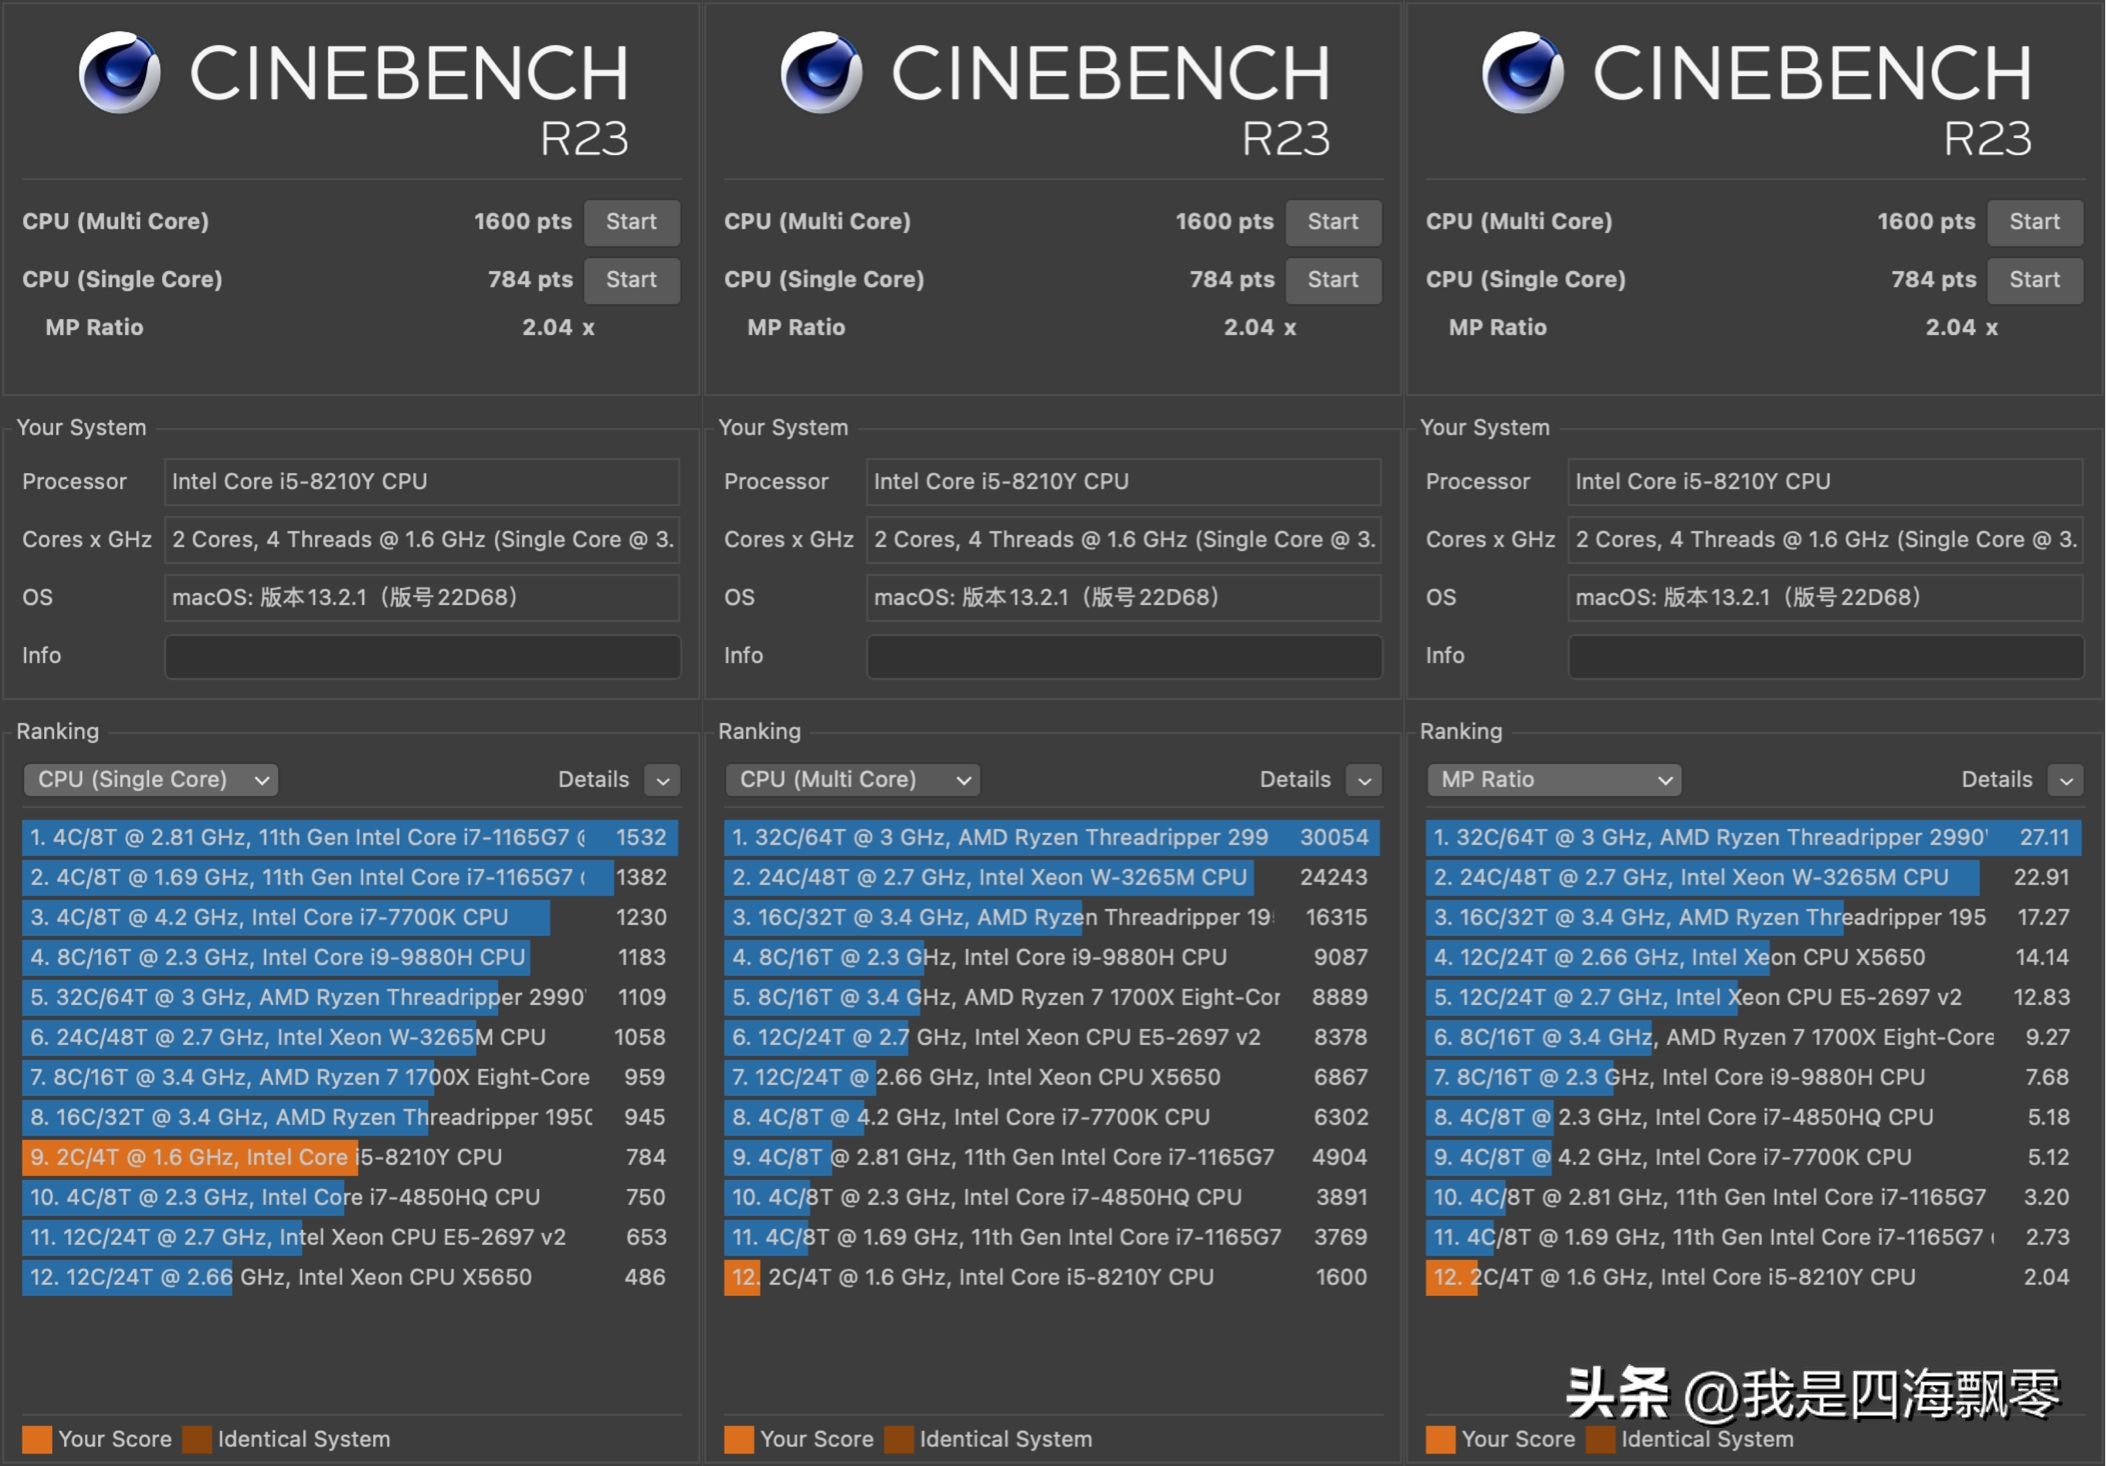Click the empty Info field in left panel
Image resolution: width=2106 pixels, height=1466 pixels.
(422, 656)
